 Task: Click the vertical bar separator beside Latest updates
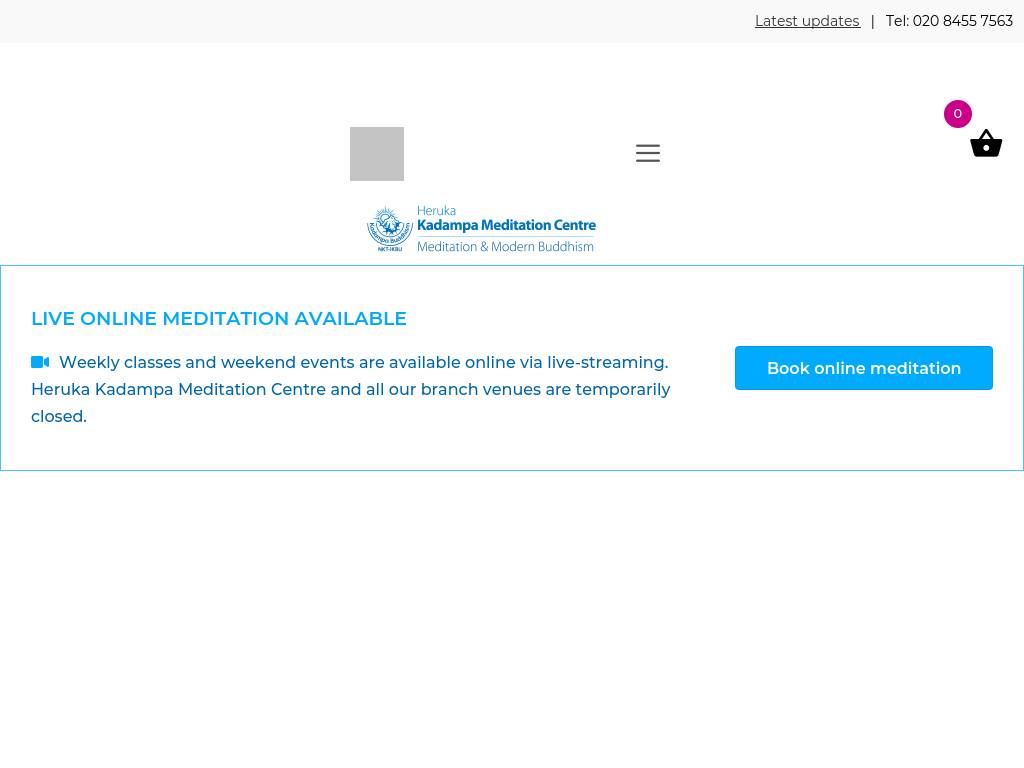[872, 21]
